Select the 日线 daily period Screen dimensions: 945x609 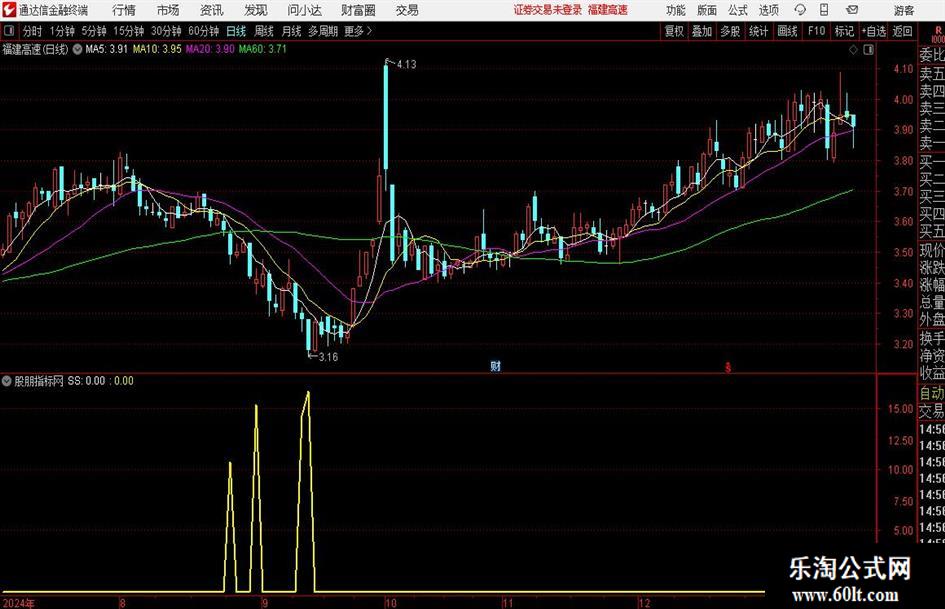tap(236, 31)
